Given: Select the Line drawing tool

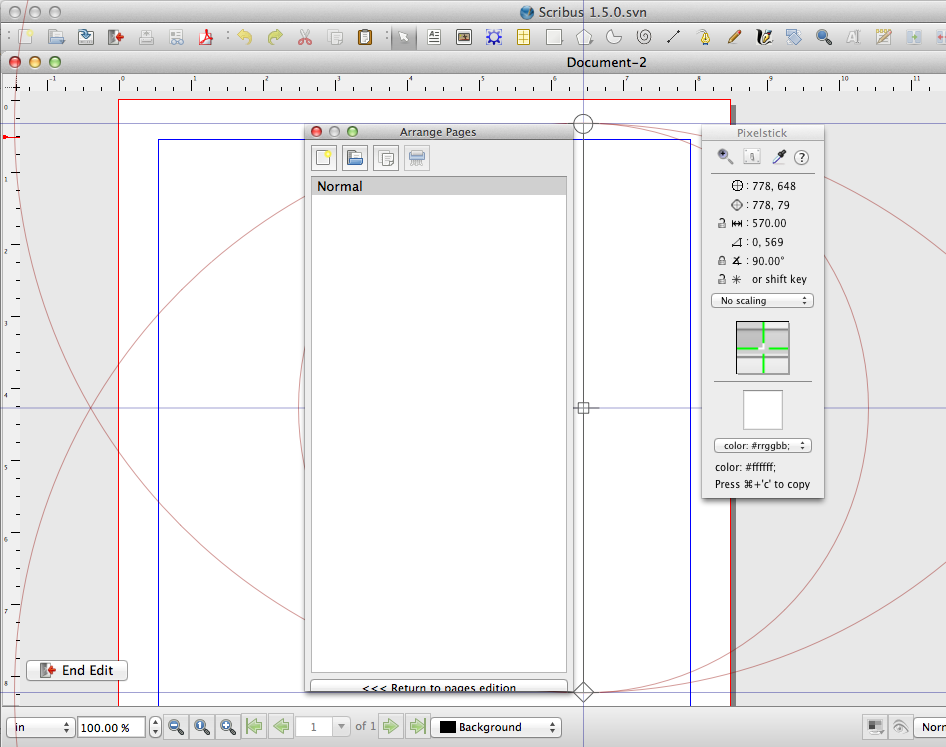Looking at the screenshot, I should (673, 38).
